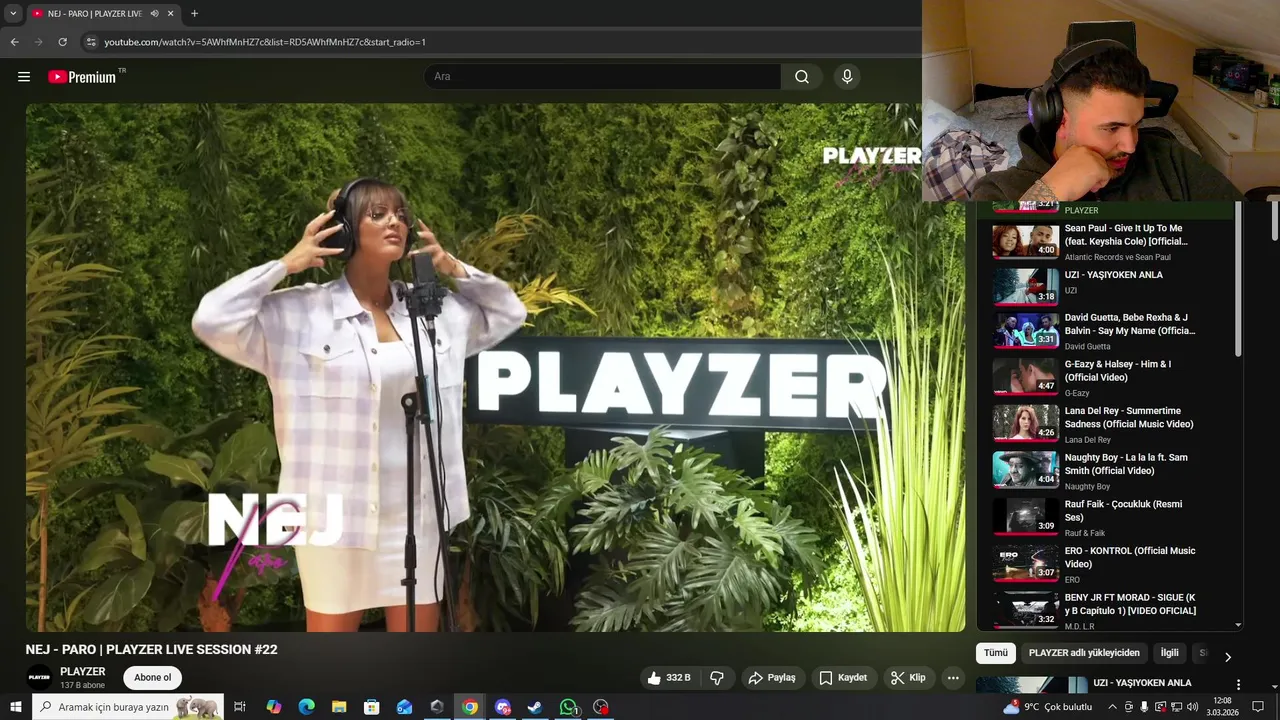Select PLAYZER adlı yükleyiciden chip
1280x720 pixels.
[x=1084, y=653]
